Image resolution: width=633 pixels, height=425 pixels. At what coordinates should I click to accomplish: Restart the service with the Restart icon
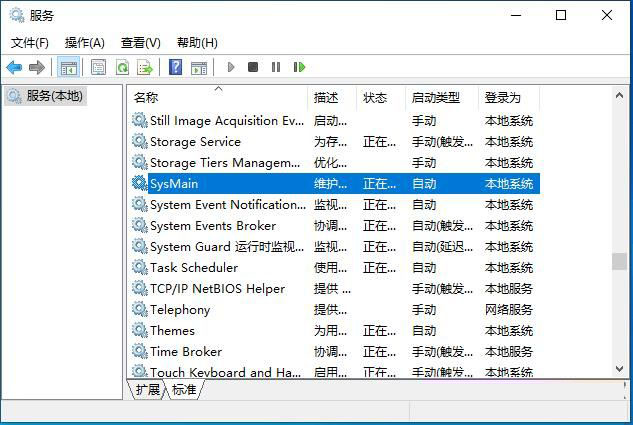[299, 67]
